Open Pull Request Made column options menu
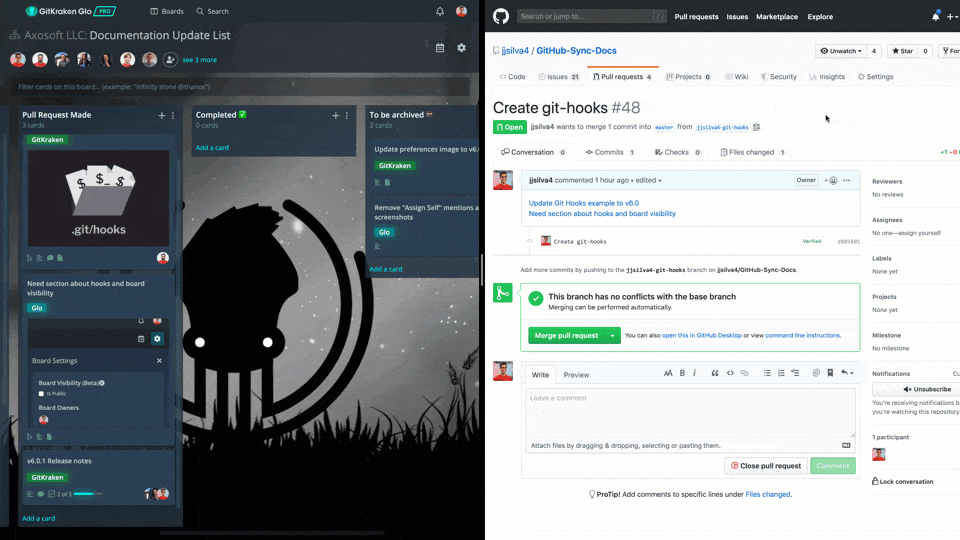 (173, 115)
